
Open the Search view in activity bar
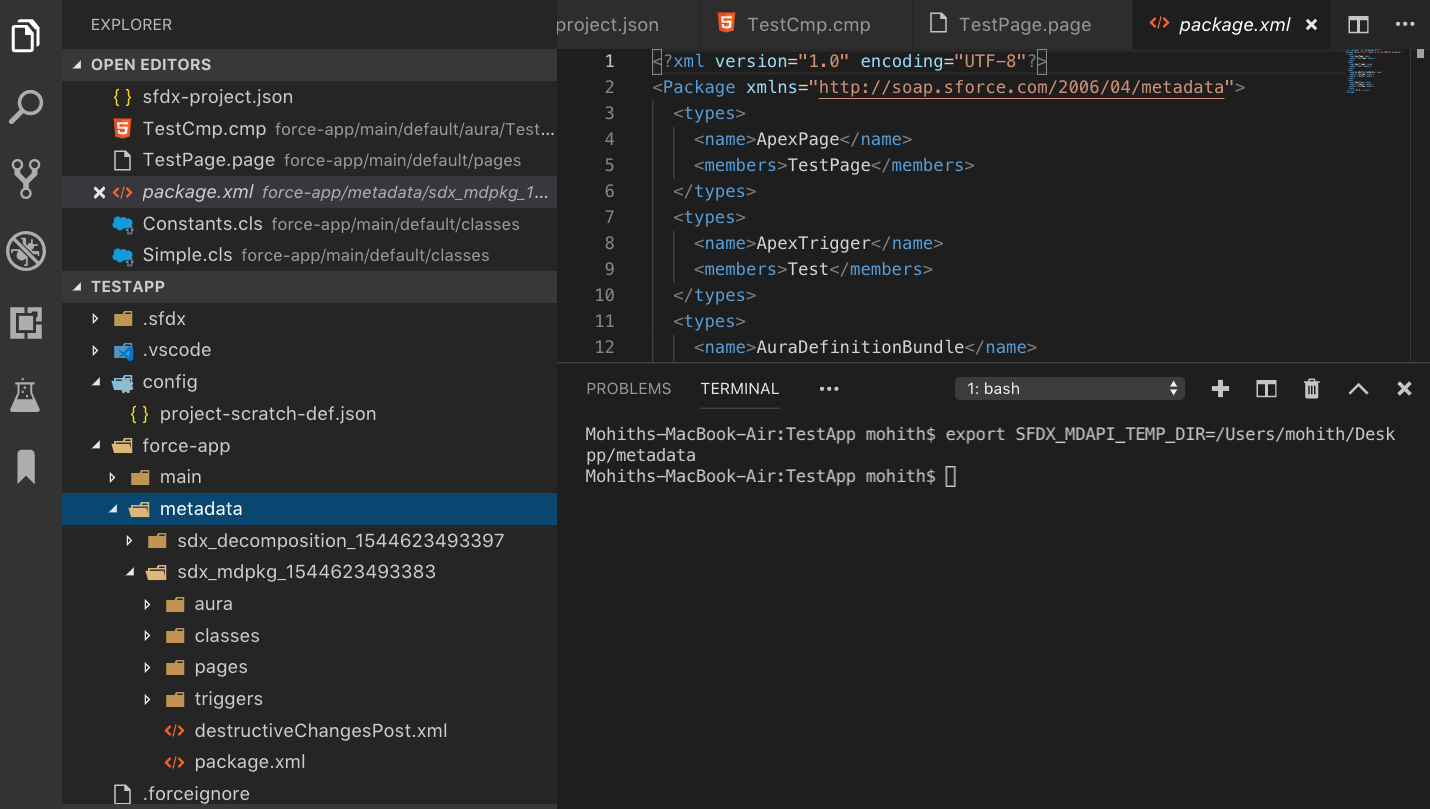[26, 106]
